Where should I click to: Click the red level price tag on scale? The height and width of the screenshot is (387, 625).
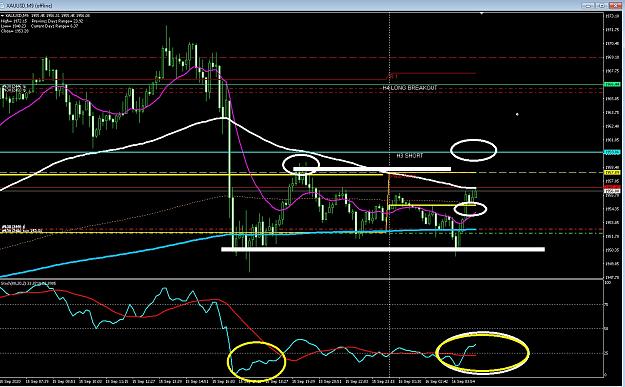point(612,187)
